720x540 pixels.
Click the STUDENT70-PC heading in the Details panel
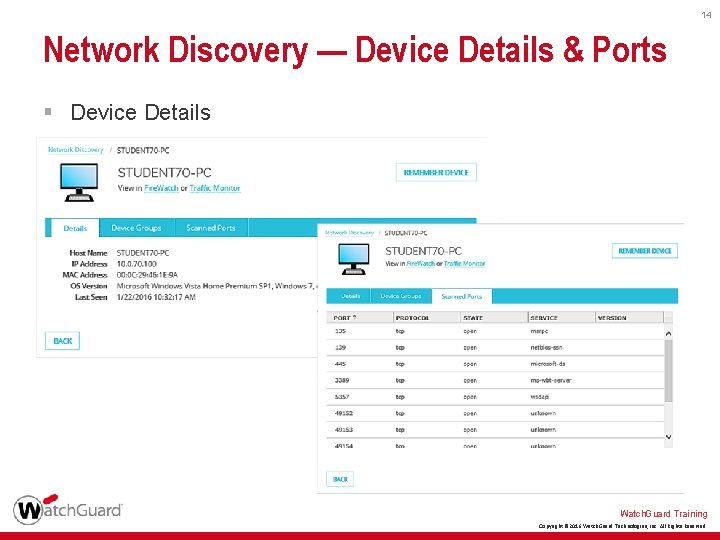click(164, 173)
